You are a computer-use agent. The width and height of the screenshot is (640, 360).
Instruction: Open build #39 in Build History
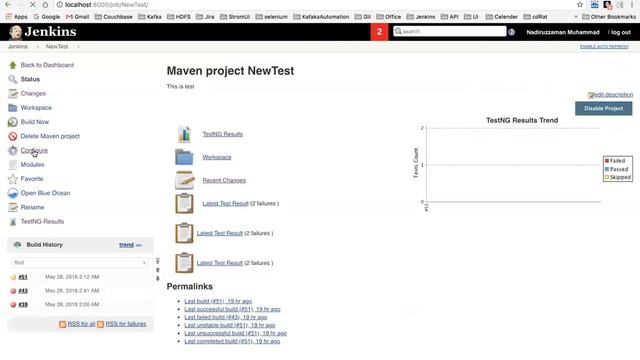[x=23, y=304]
